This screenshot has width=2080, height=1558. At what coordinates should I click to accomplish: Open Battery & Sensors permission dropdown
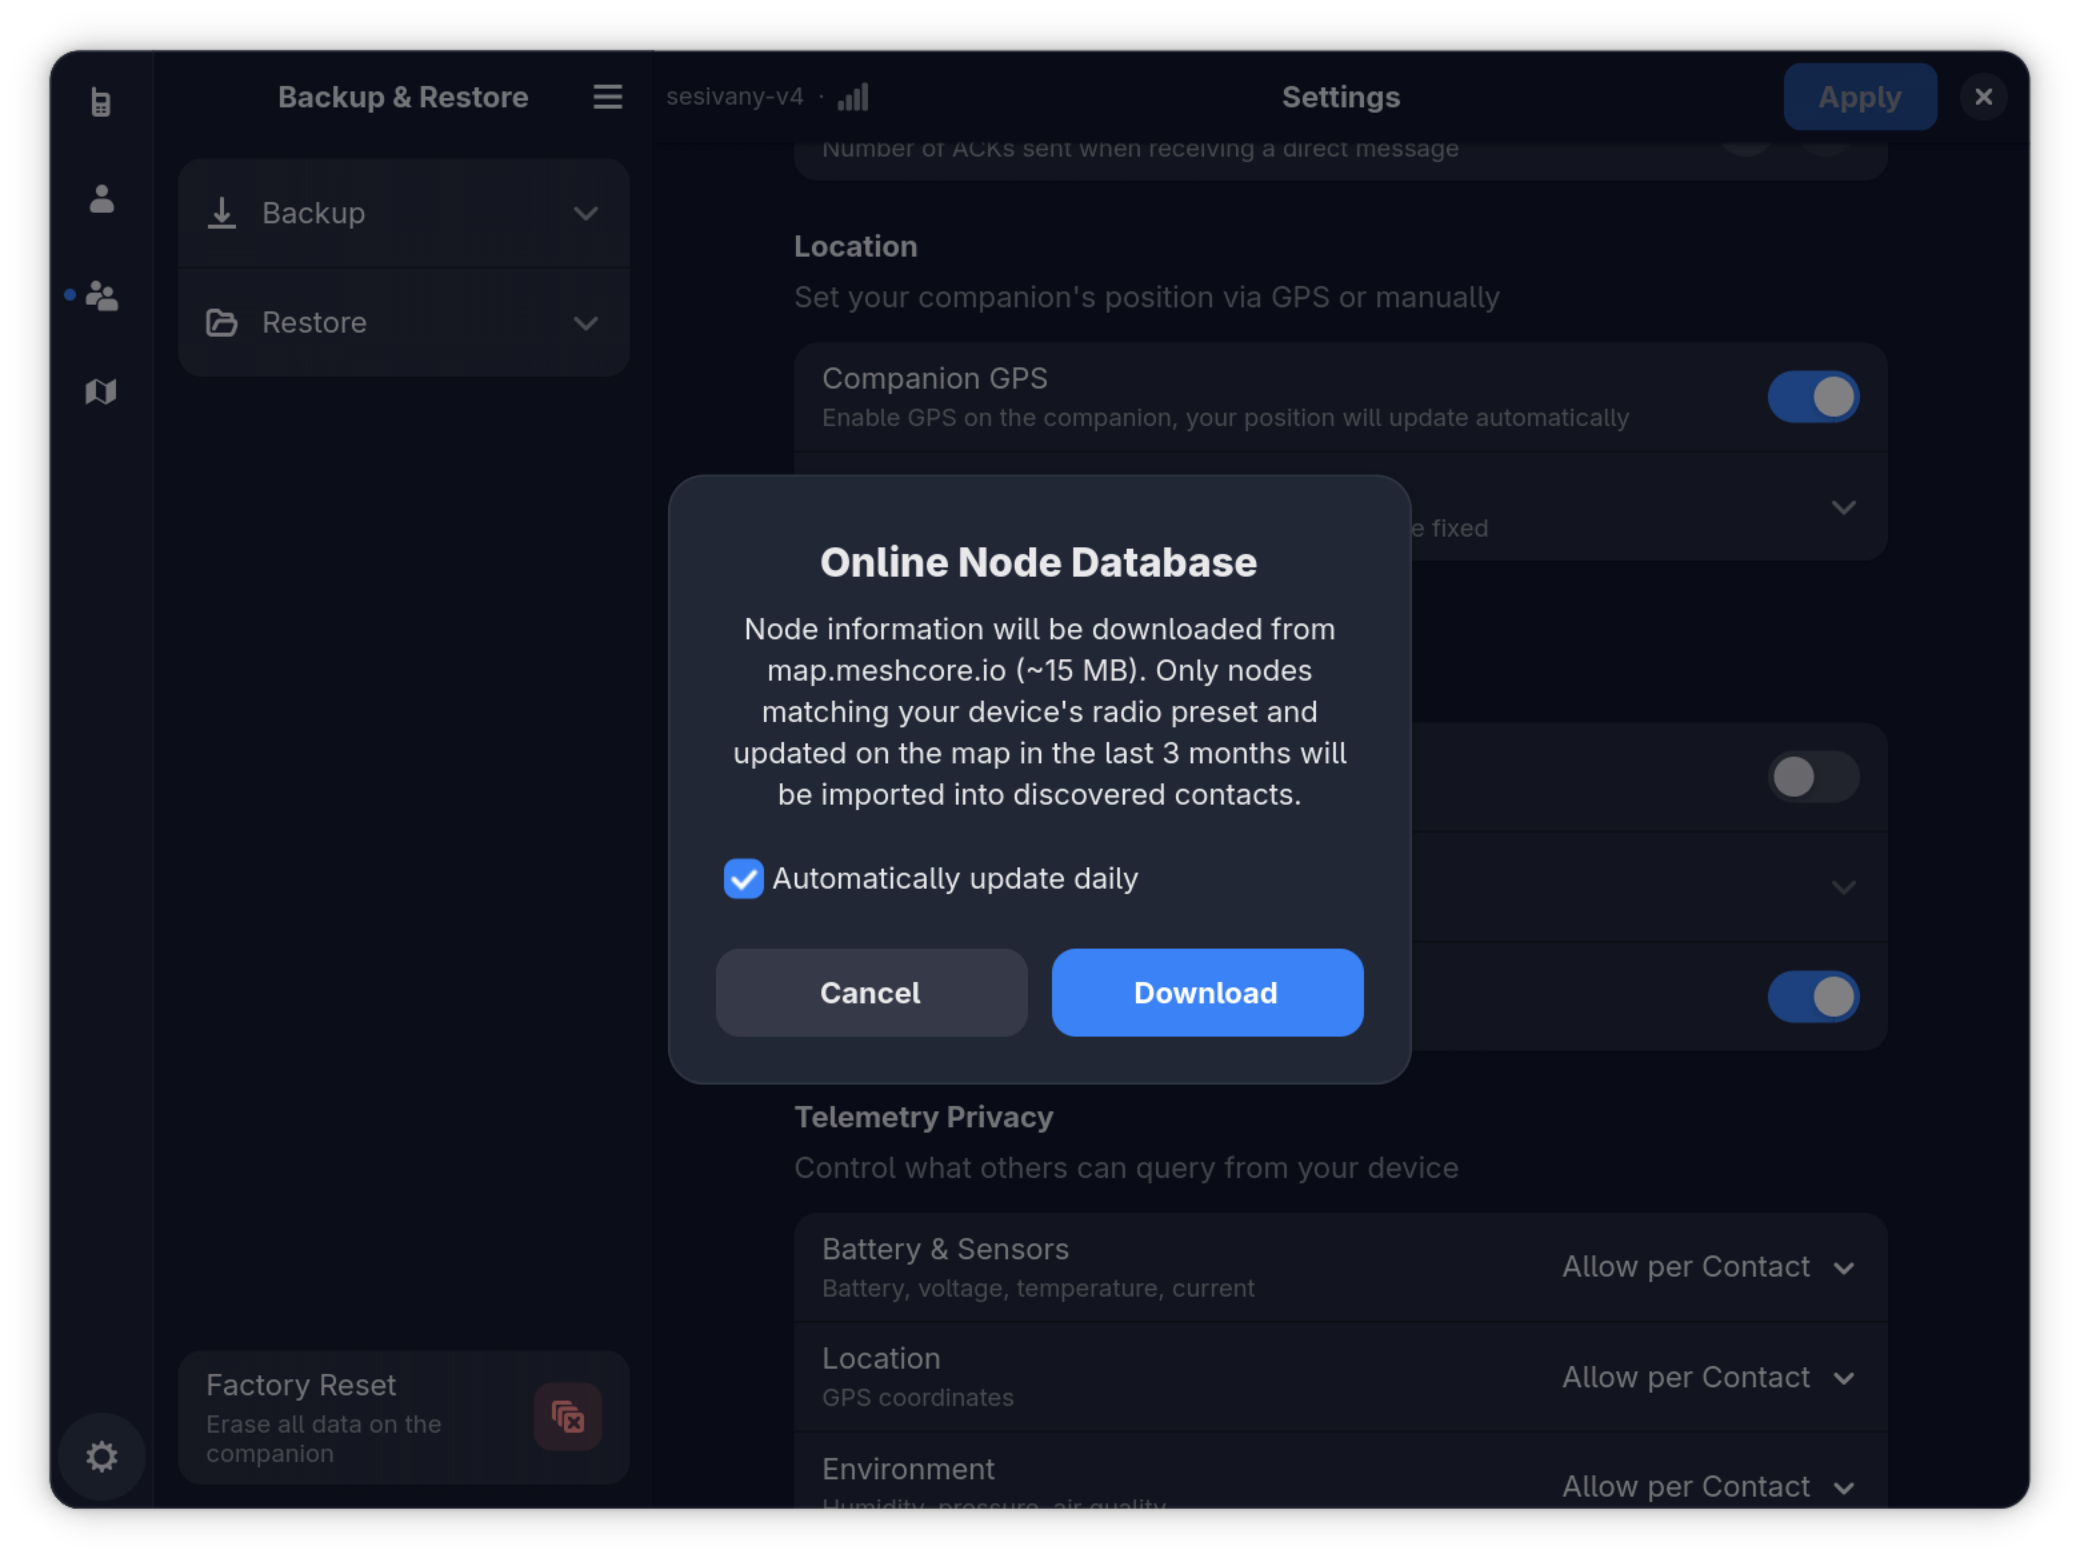point(1708,1267)
